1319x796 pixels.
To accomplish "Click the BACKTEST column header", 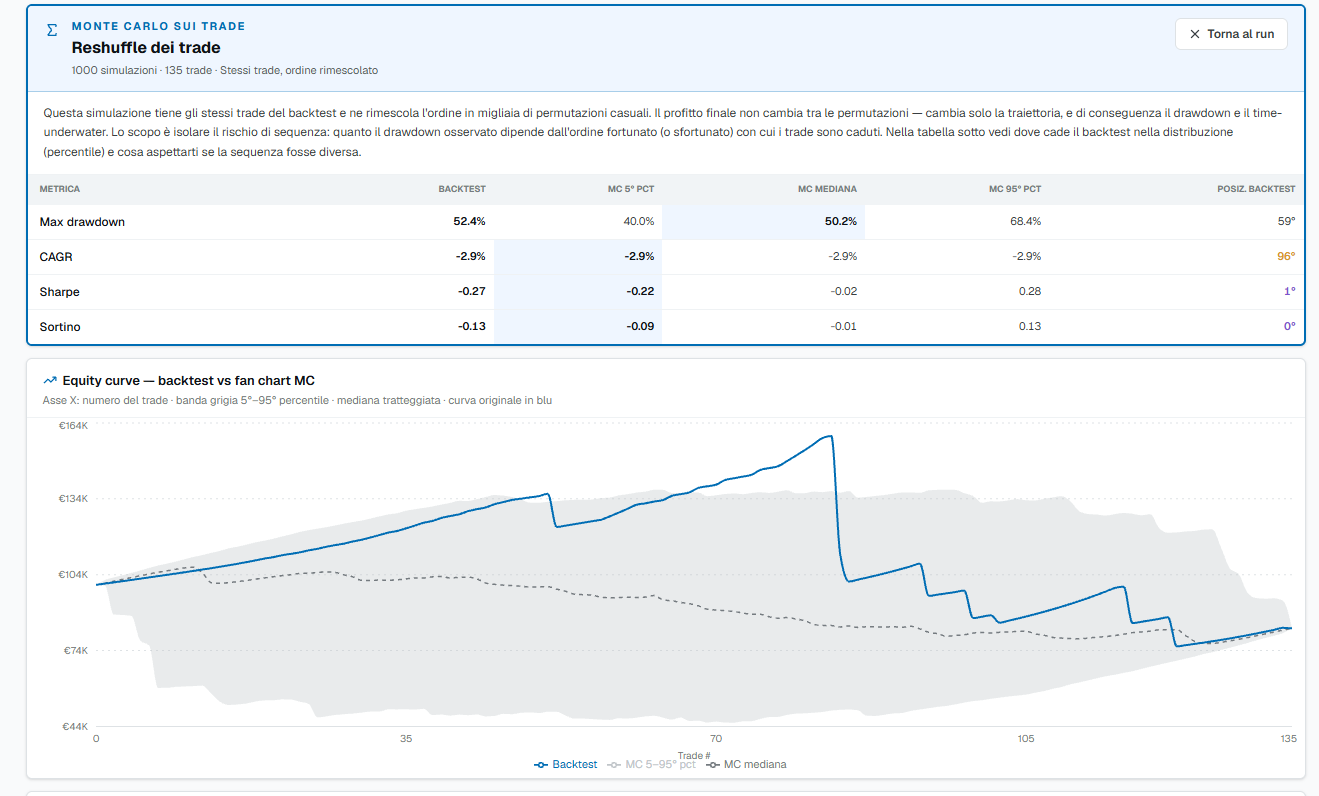I will [x=462, y=189].
